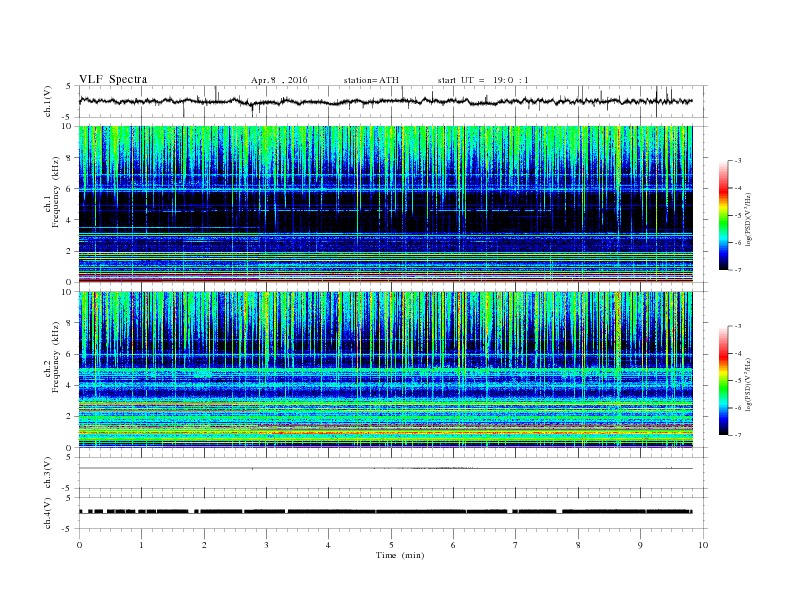
Task: Click inside the ch.2 spectrogram panel
Action: (x=390, y=370)
